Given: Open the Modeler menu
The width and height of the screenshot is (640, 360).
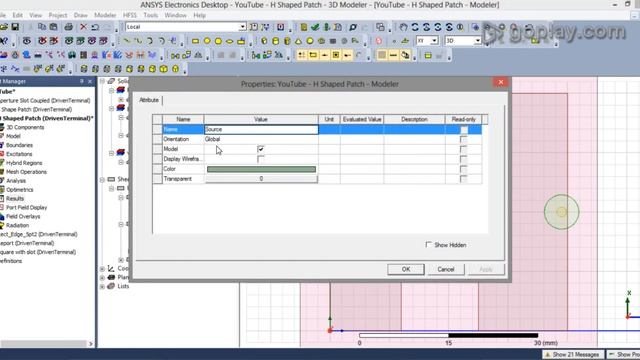Looking at the screenshot, I should click(105, 15).
